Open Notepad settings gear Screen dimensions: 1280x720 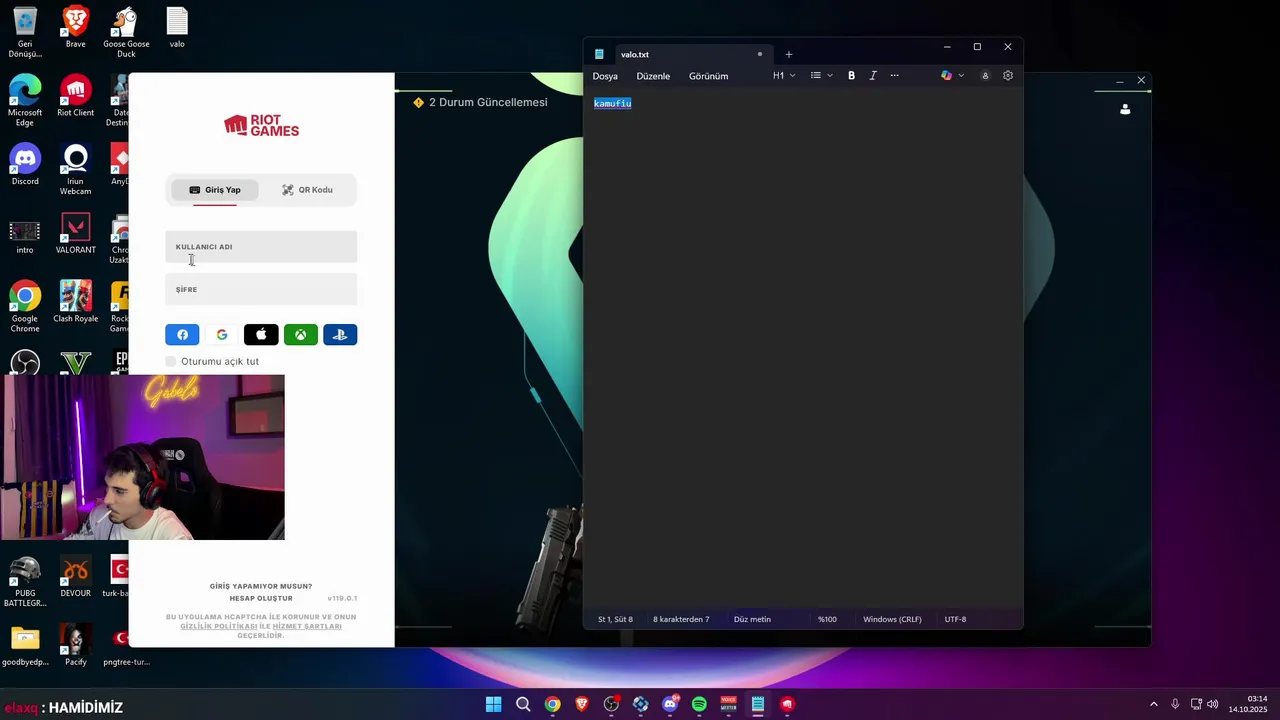[x=1008, y=76]
